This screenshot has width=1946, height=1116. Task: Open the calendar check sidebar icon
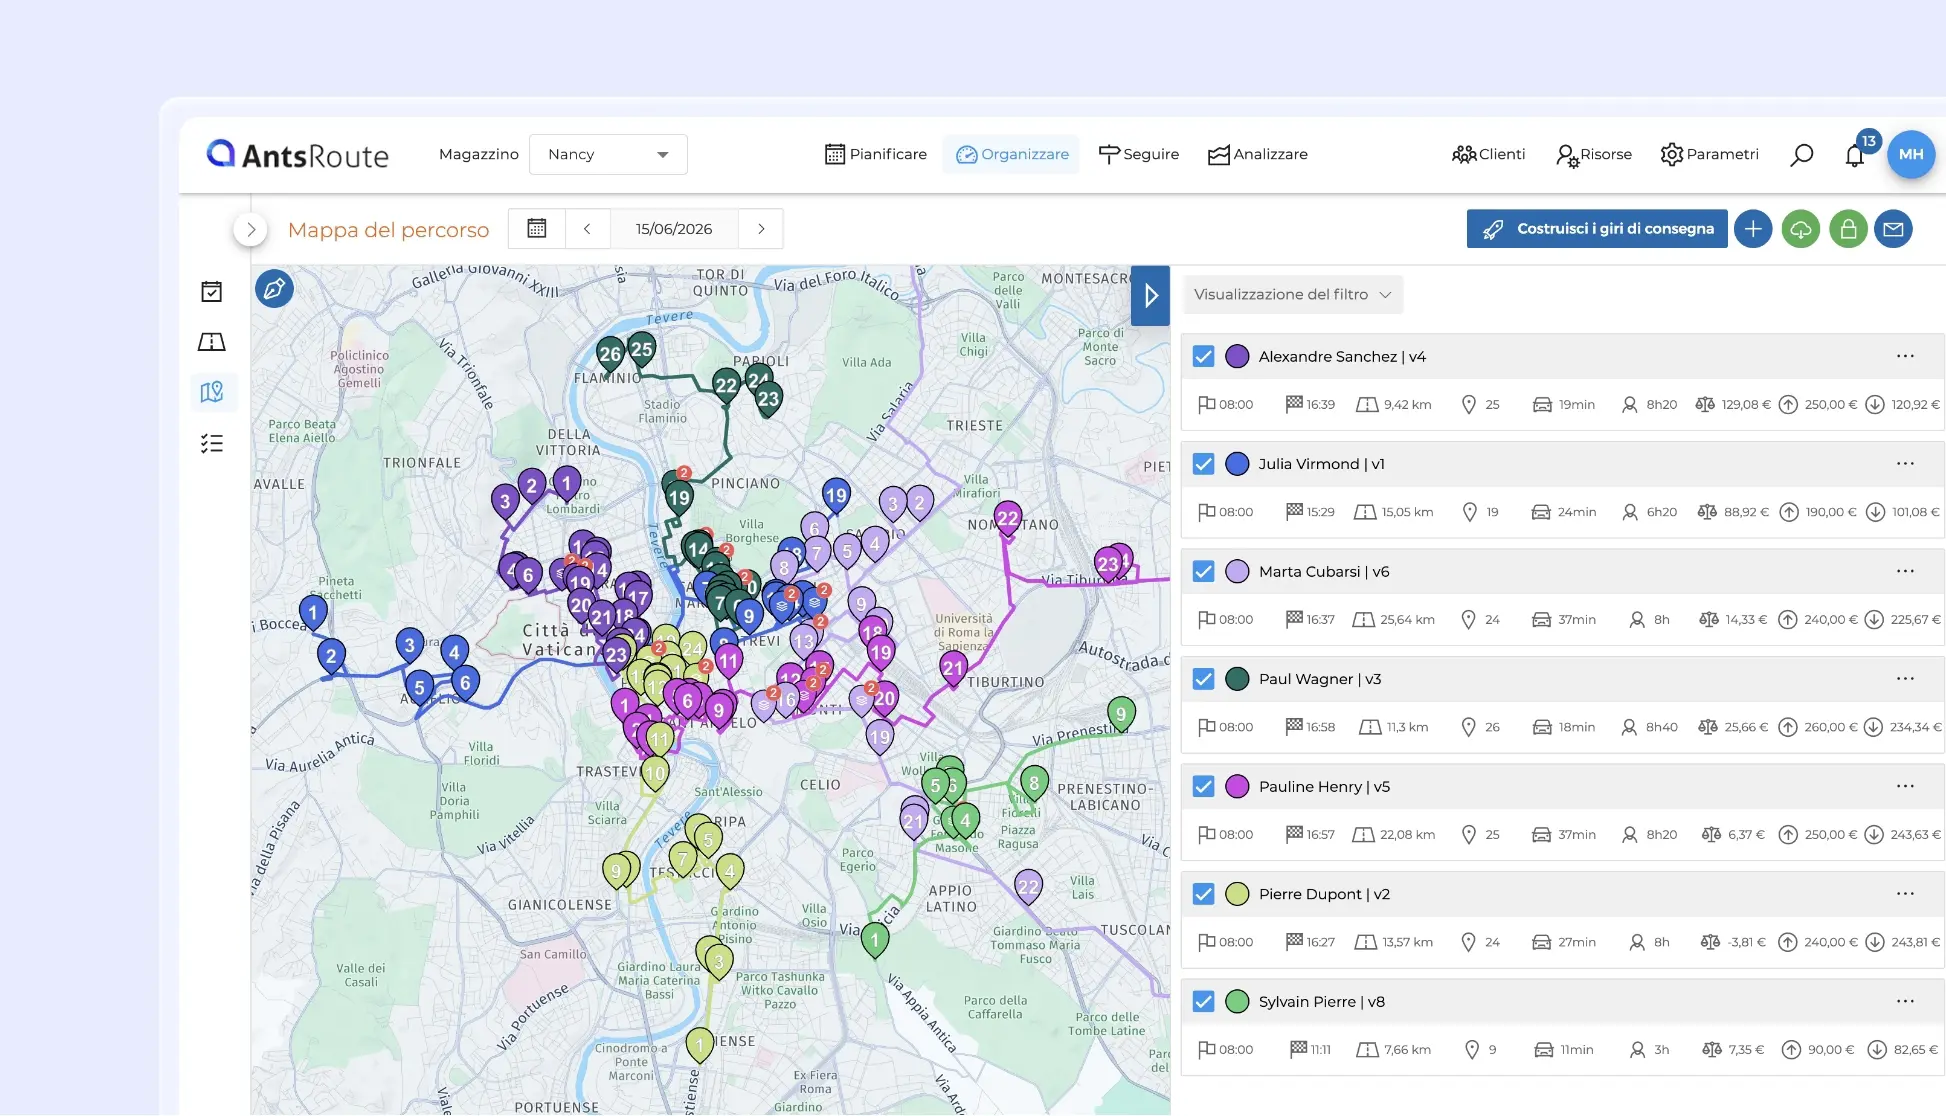(x=211, y=292)
